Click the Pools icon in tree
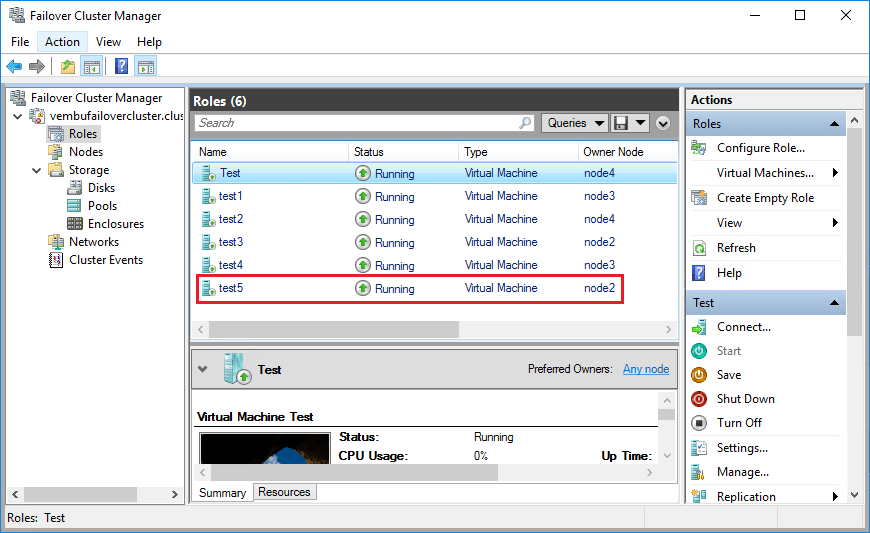This screenshot has height=533, width=870. [74, 206]
